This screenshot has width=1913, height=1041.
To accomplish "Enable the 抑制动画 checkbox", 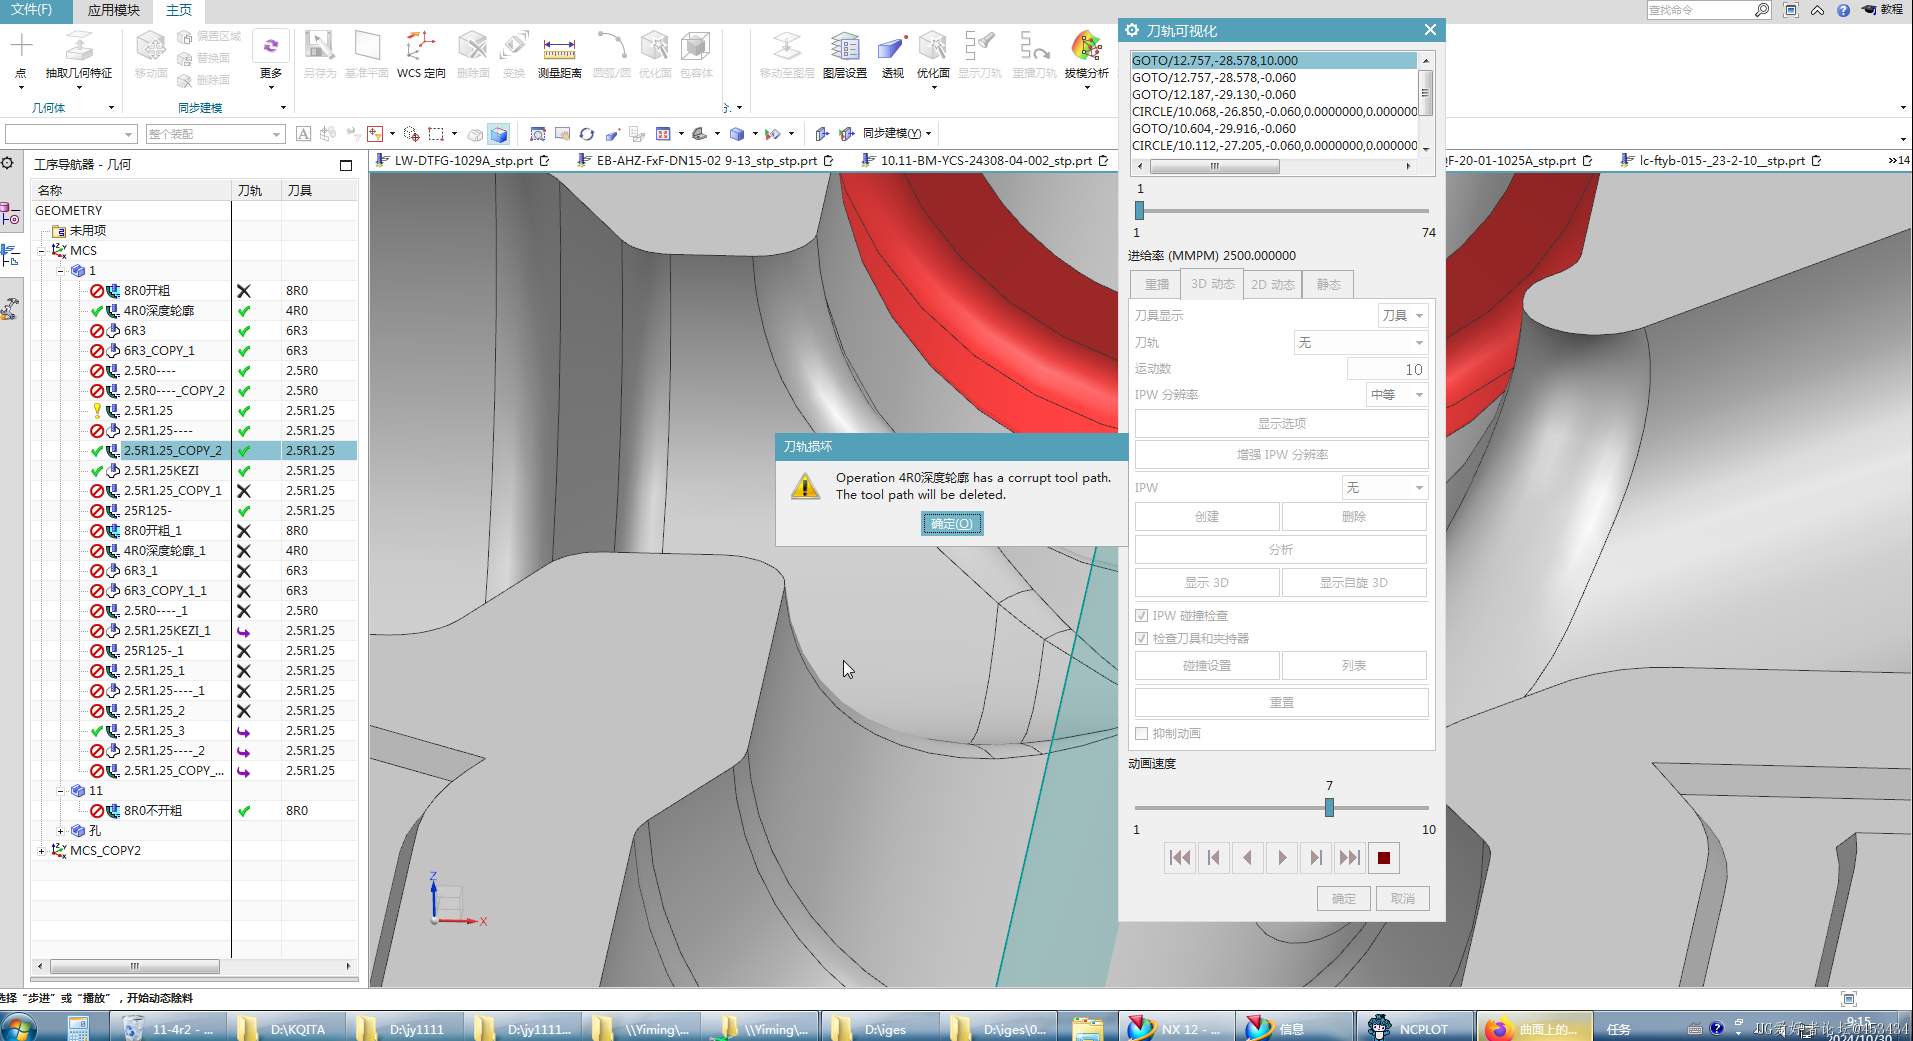I will 1141,734.
